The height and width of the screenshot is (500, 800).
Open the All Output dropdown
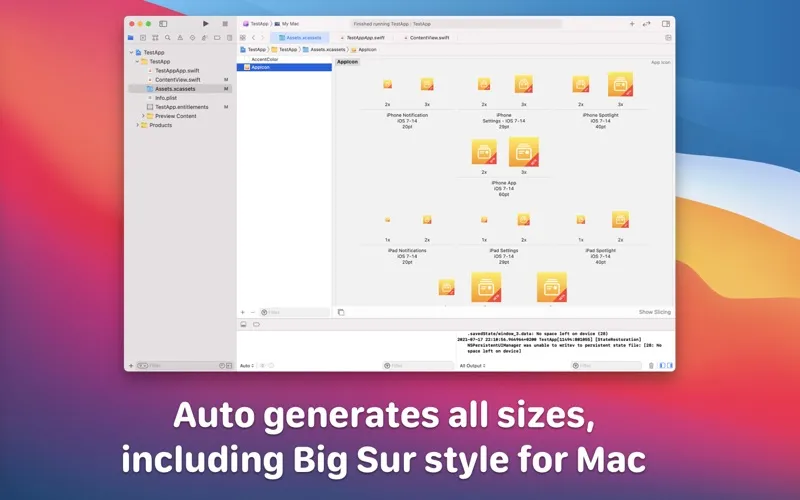click(472, 366)
